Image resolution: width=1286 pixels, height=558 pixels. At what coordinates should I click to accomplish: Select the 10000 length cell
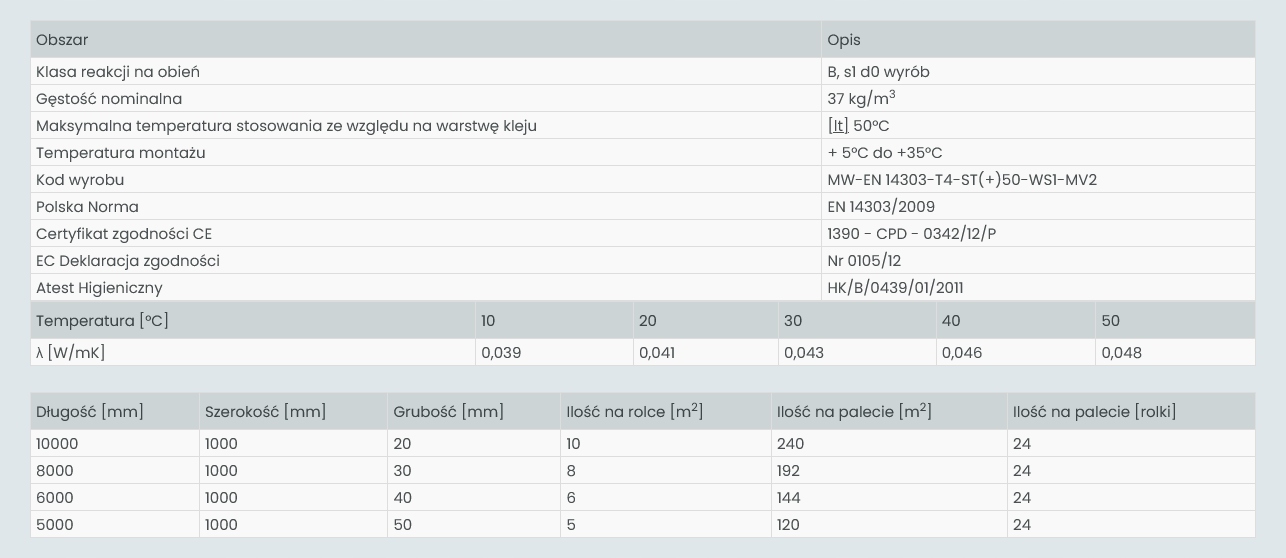coord(115,444)
